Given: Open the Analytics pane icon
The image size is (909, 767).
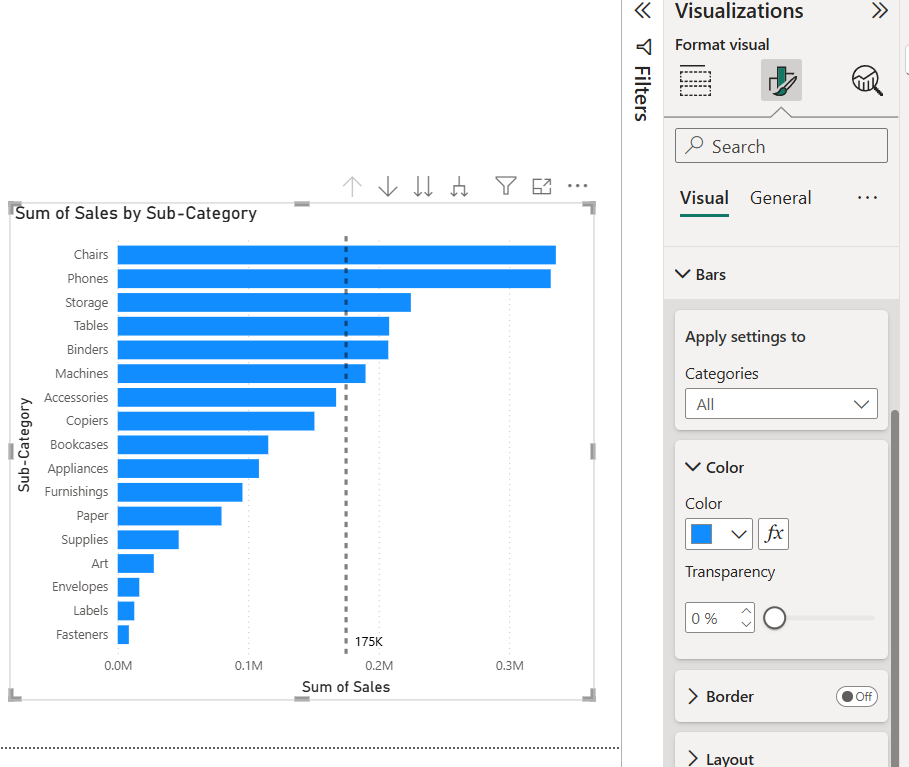Looking at the screenshot, I should (x=867, y=80).
